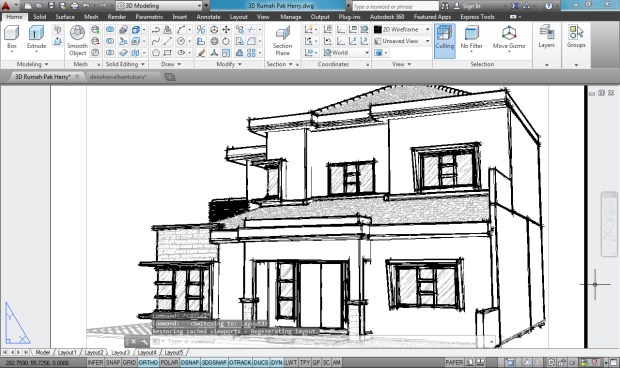The image size is (620, 368).
Task: Toggle LWT lineweight in status bar
Action: pyautogui.click(x=291, y=362)
